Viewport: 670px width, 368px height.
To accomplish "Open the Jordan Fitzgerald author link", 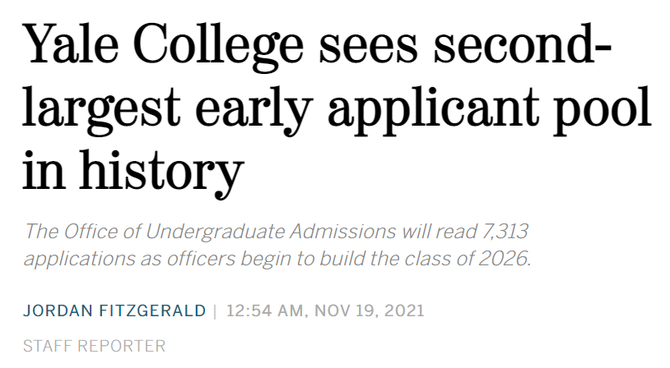I will (115, 311).
